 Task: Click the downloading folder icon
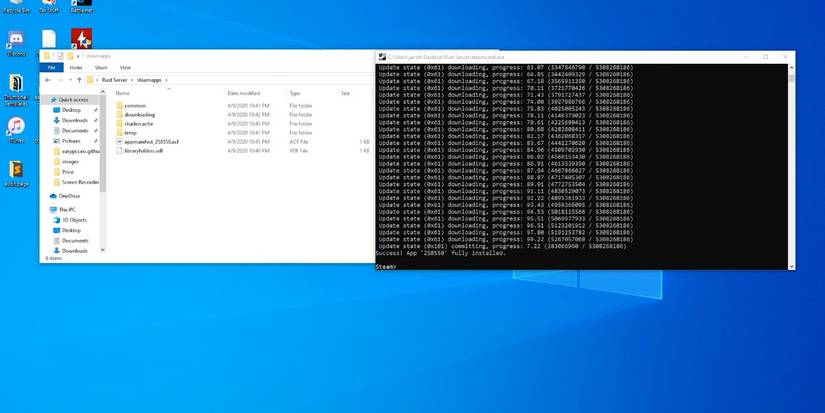(x=119, y=115)
